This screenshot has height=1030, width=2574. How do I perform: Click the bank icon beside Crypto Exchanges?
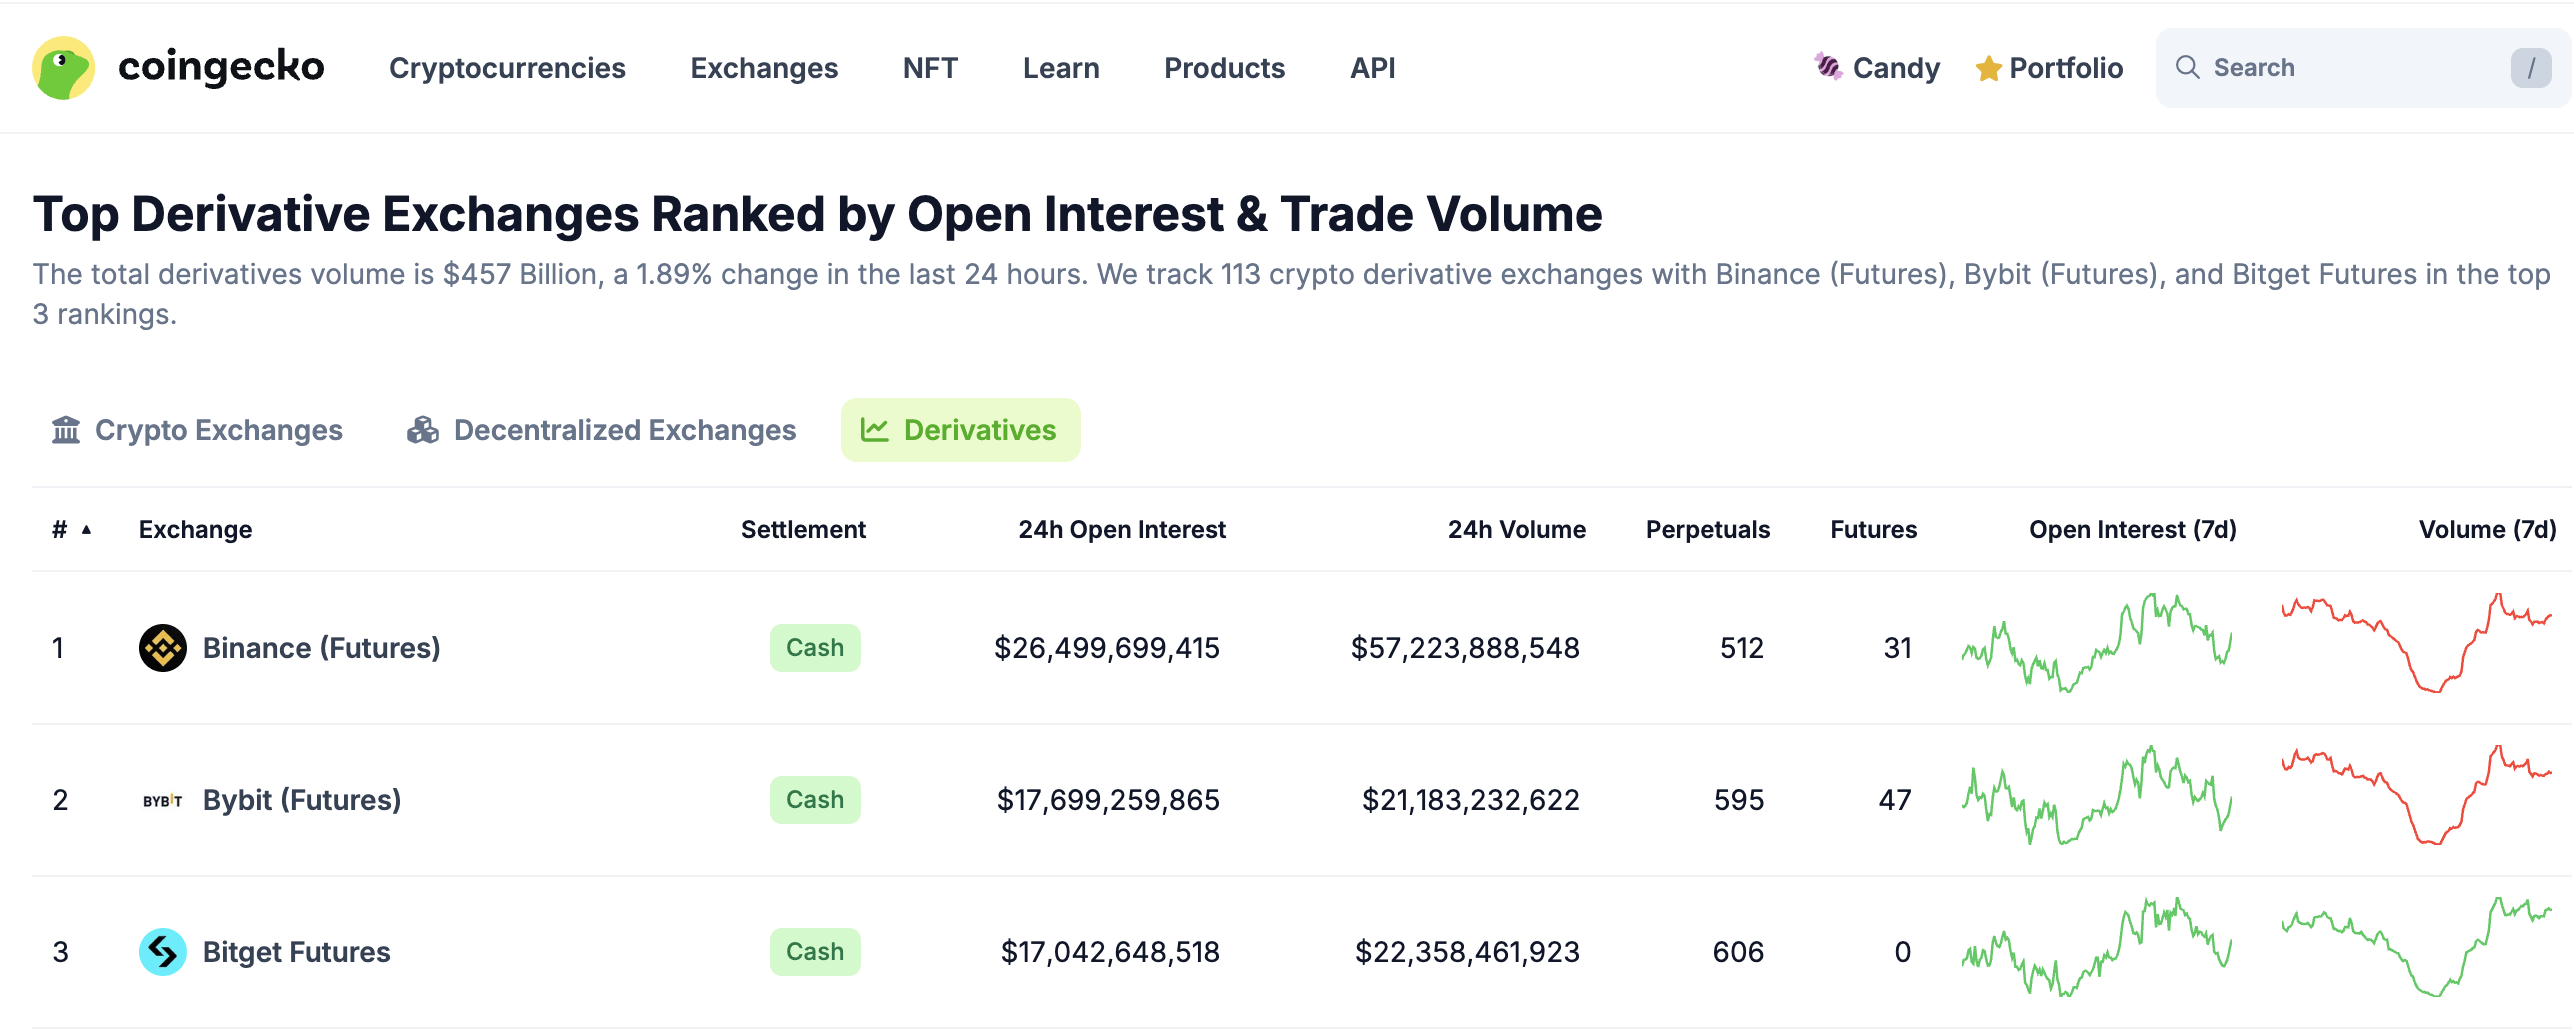[x=65, y=429]
